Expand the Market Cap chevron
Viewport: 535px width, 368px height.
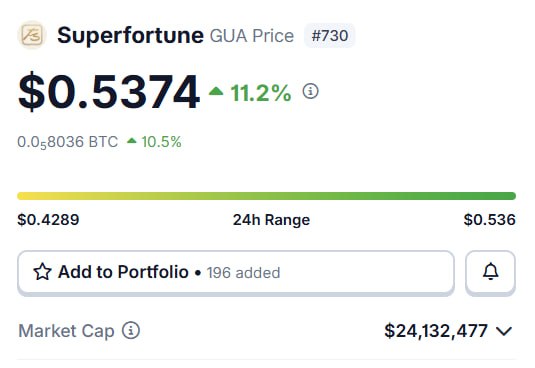504,331
